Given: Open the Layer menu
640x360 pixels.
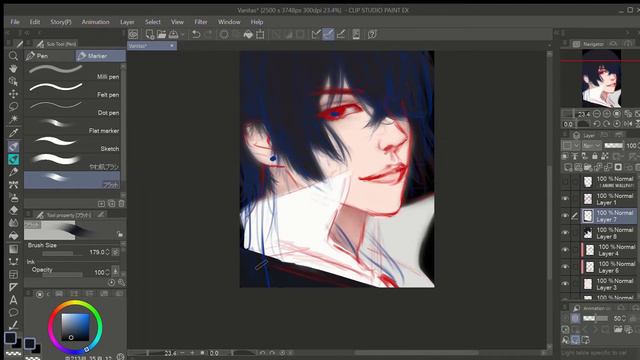Looking at the screenshot, I should [x=127, y=22].
